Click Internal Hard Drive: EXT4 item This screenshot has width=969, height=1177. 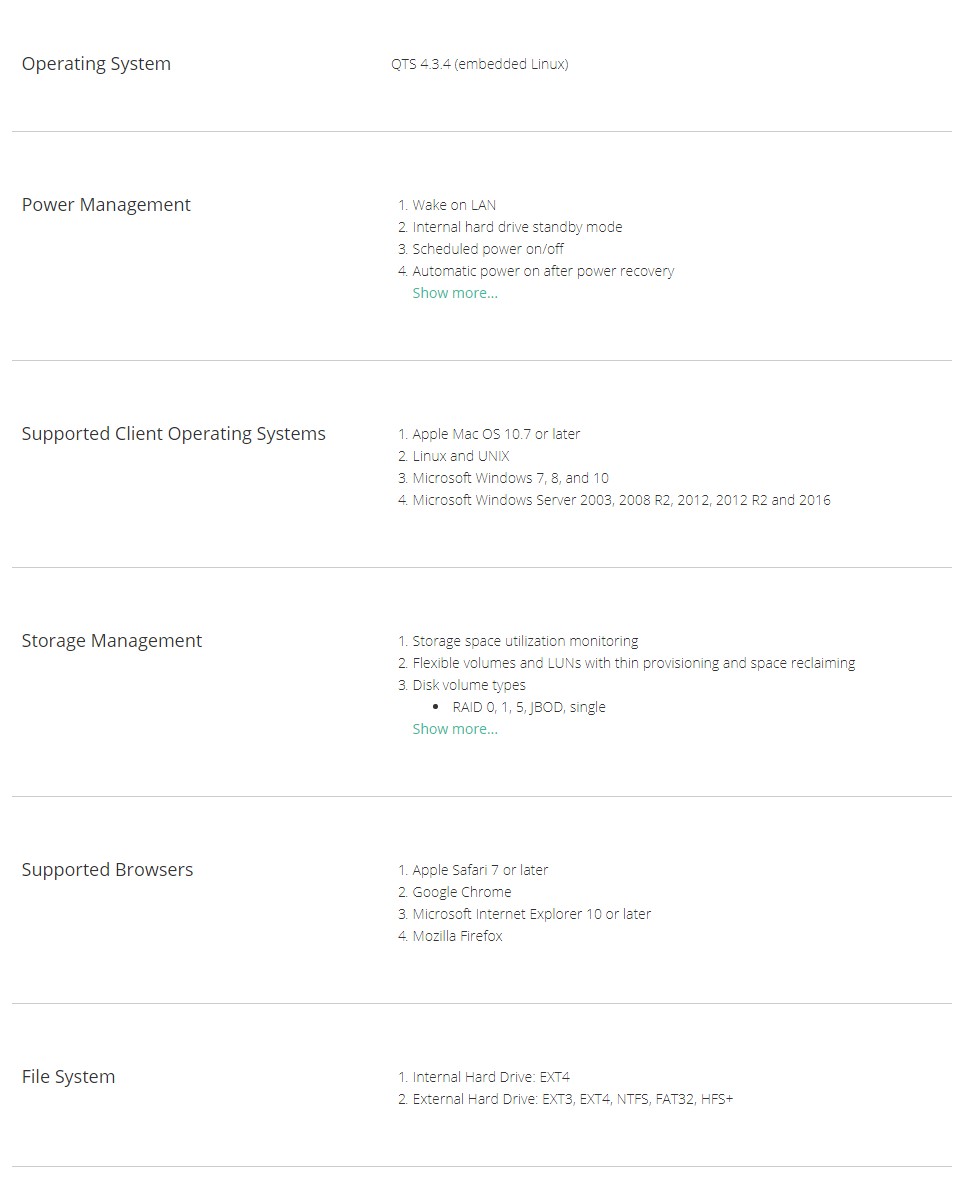[x=491, y=1077]
